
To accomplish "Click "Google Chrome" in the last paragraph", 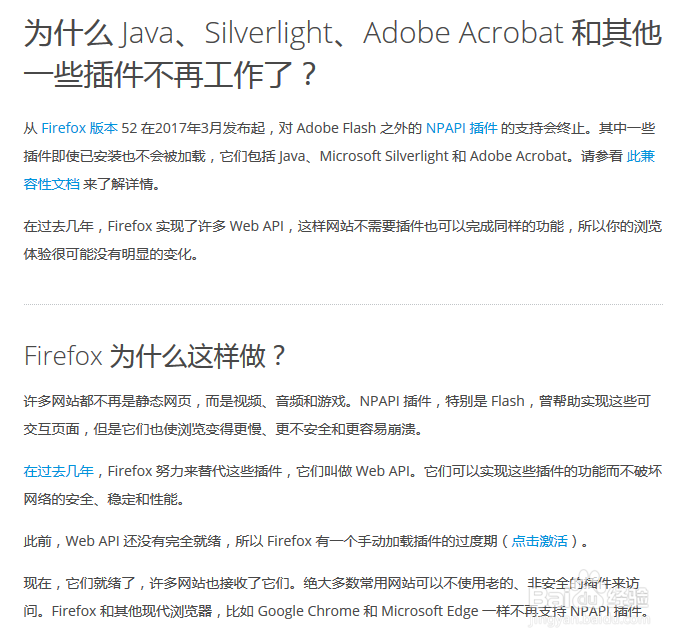I will (308, 612).
